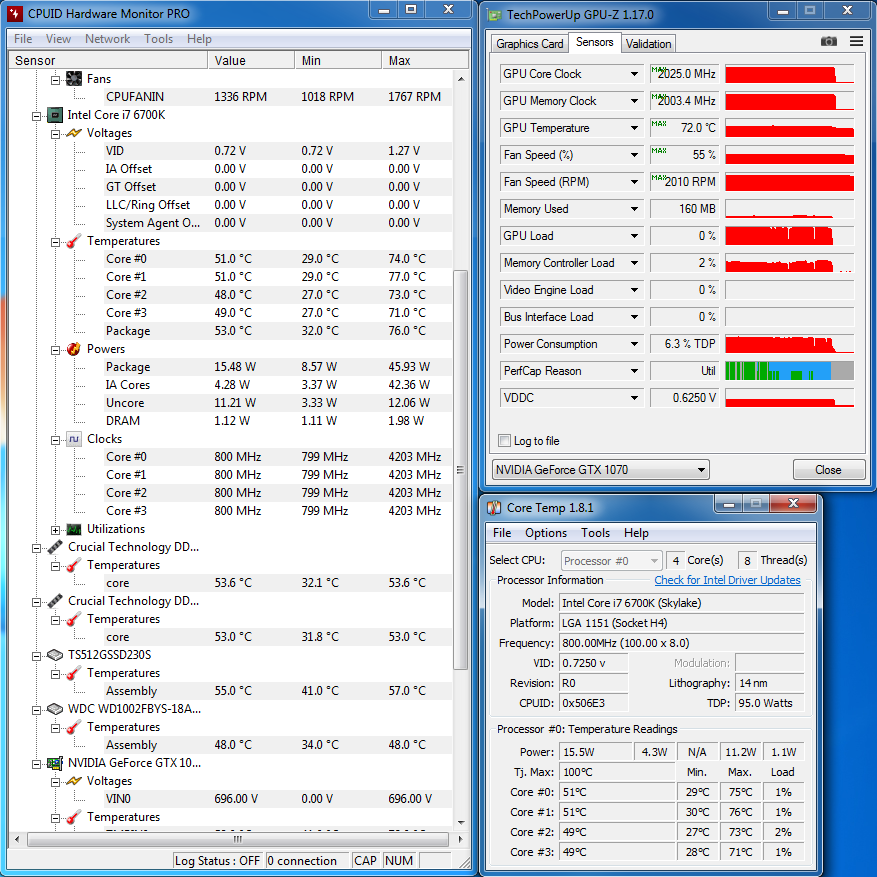Viewport: 877px width, 877px height.
Task: Click the Powers flame icon
Action: pos(74,349)
